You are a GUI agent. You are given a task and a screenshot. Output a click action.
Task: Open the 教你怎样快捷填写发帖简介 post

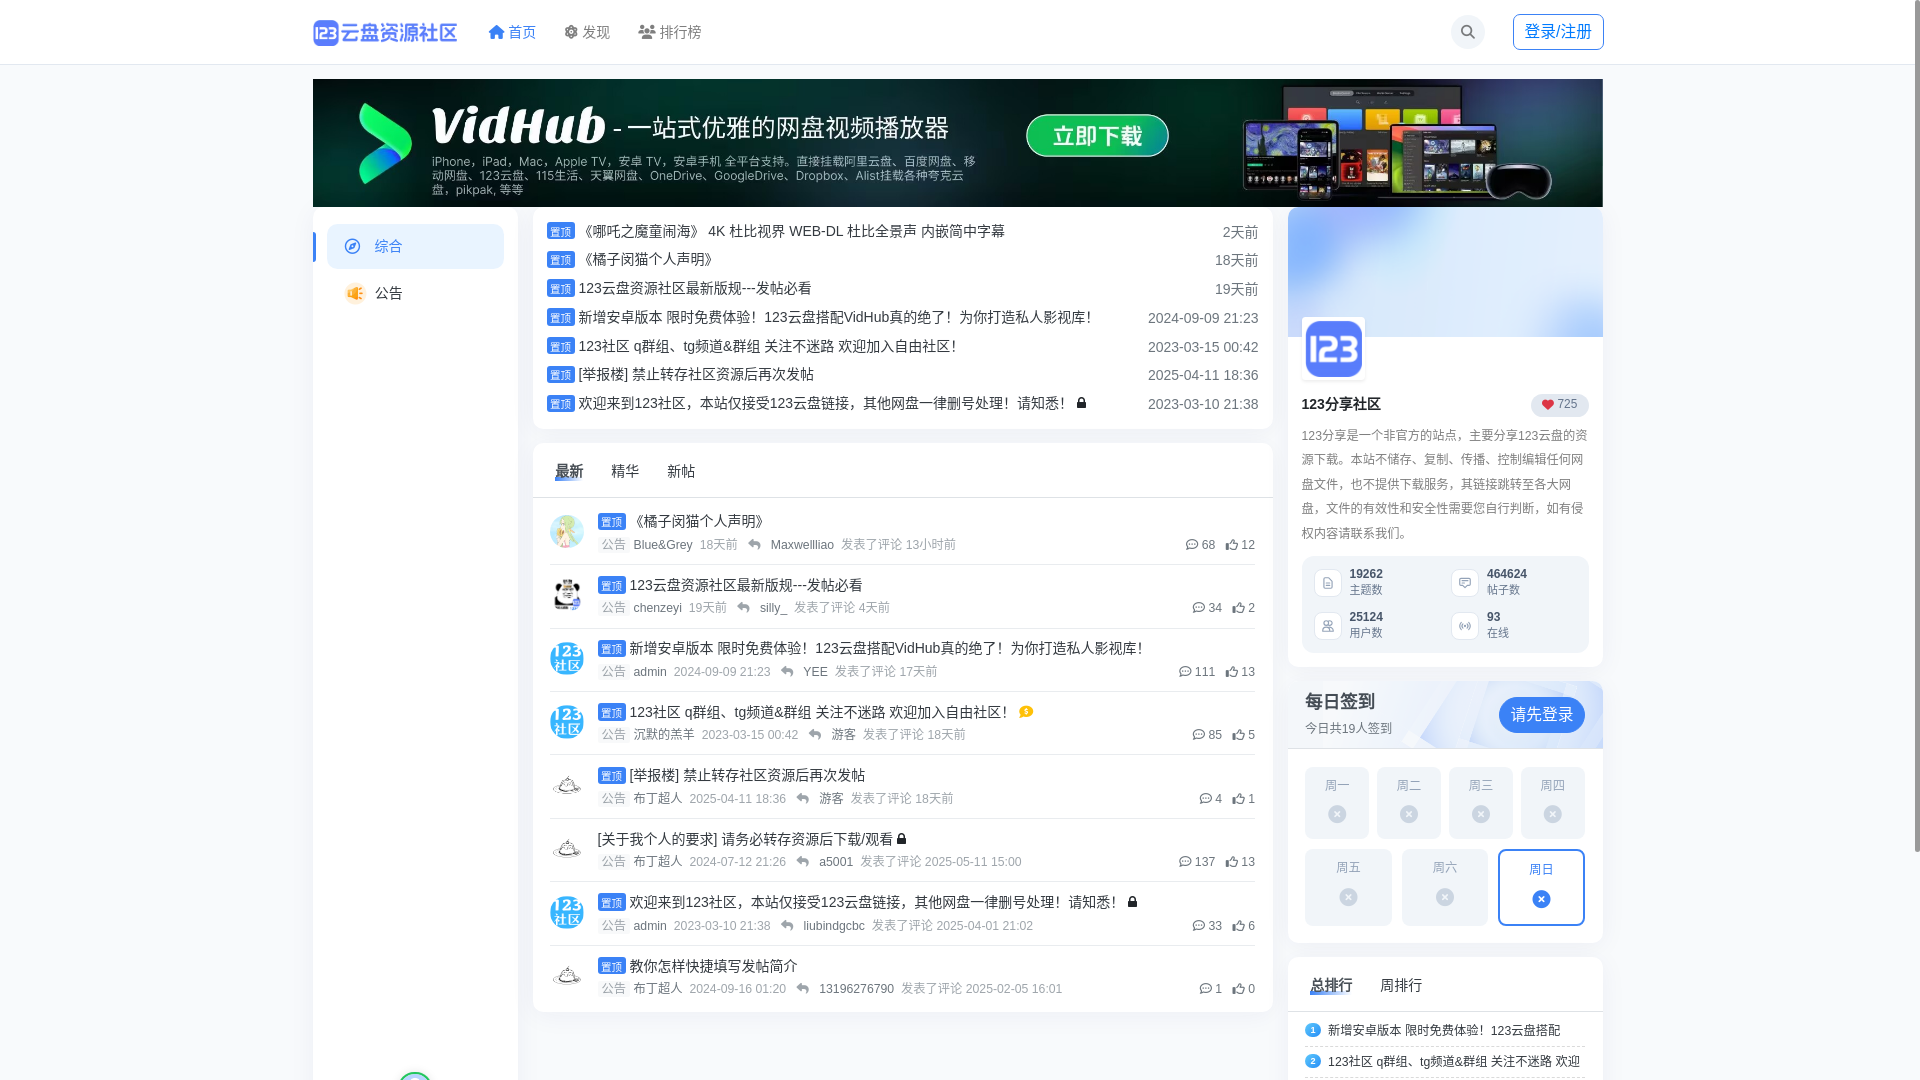point(713,966)
